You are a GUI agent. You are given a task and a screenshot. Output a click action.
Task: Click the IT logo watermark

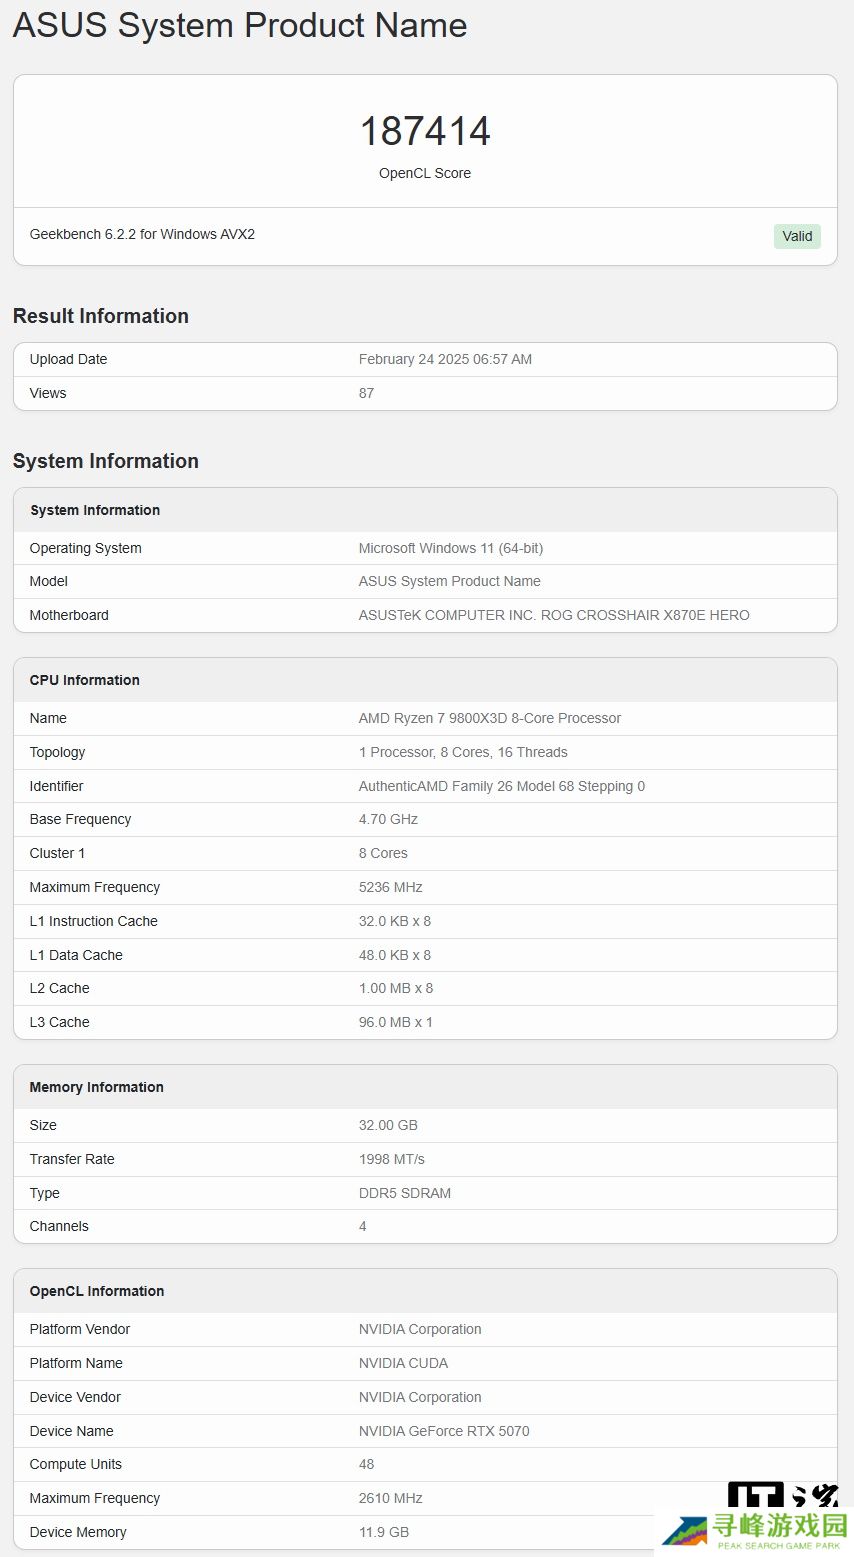click(x=781, y=1494)
